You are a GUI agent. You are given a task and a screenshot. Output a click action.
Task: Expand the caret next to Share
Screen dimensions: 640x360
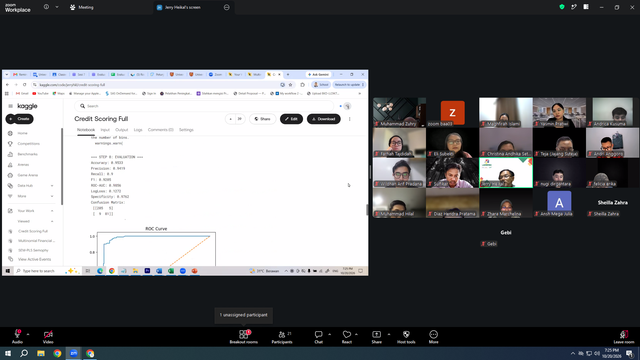389,334
